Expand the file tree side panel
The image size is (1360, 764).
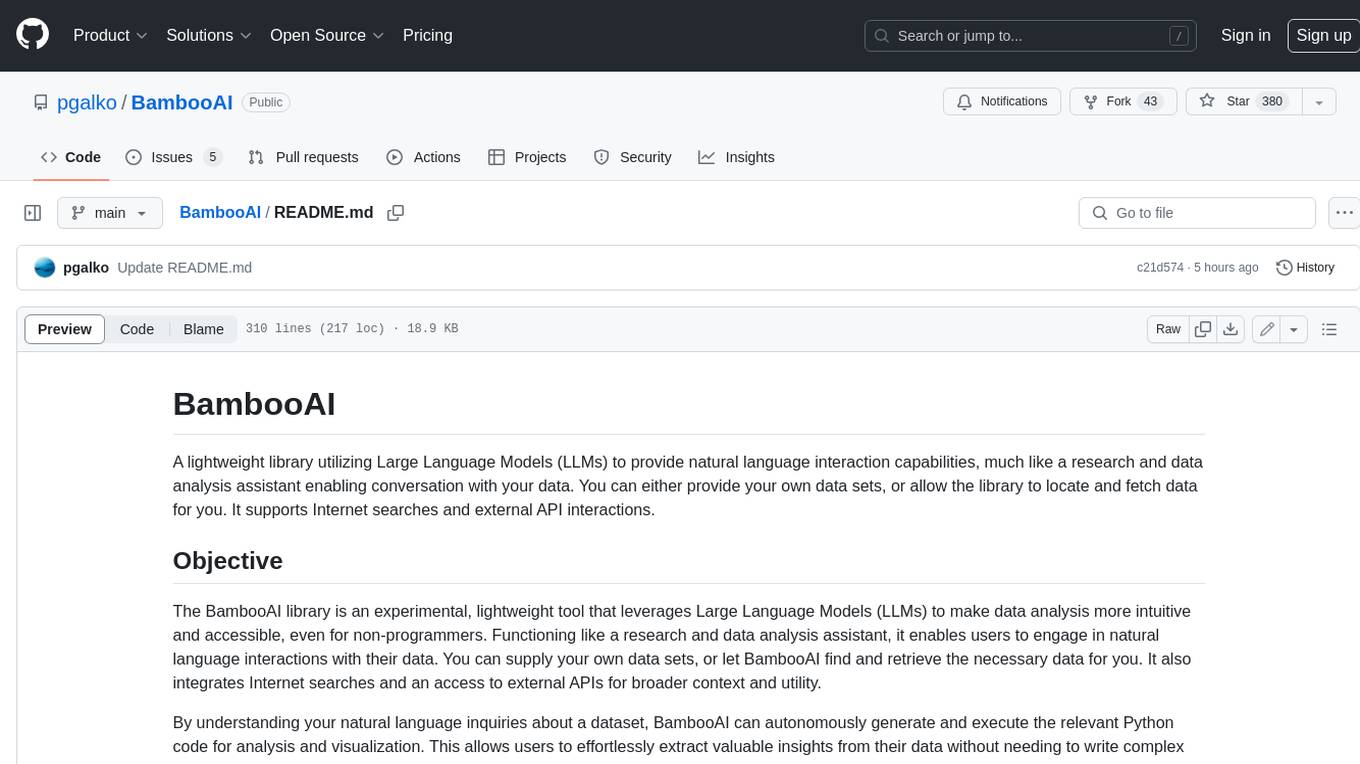[x=33, y=213]
